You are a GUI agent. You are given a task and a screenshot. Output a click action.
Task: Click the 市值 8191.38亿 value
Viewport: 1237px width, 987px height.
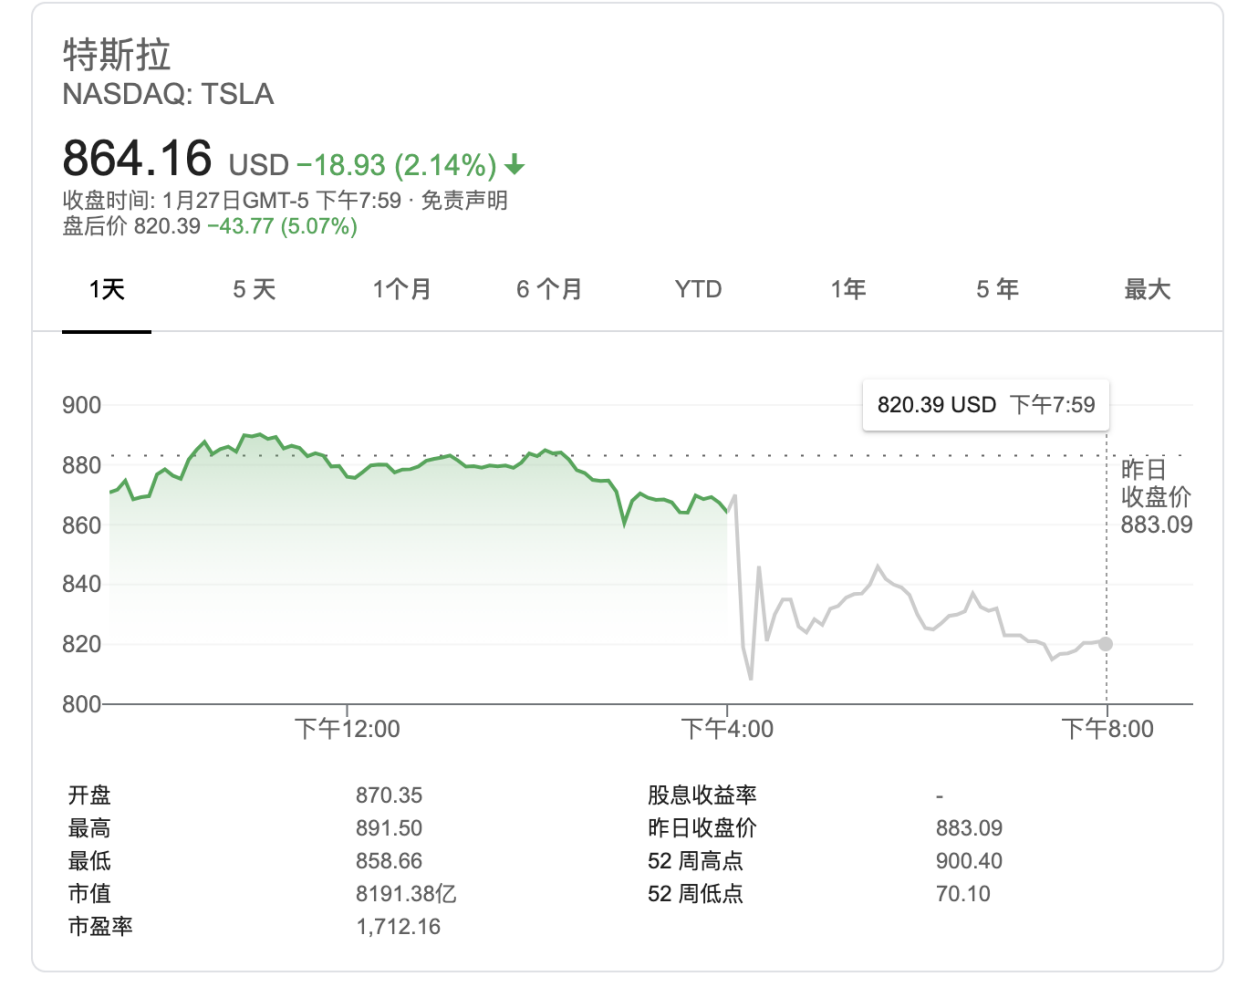click(x=406, y=894)
